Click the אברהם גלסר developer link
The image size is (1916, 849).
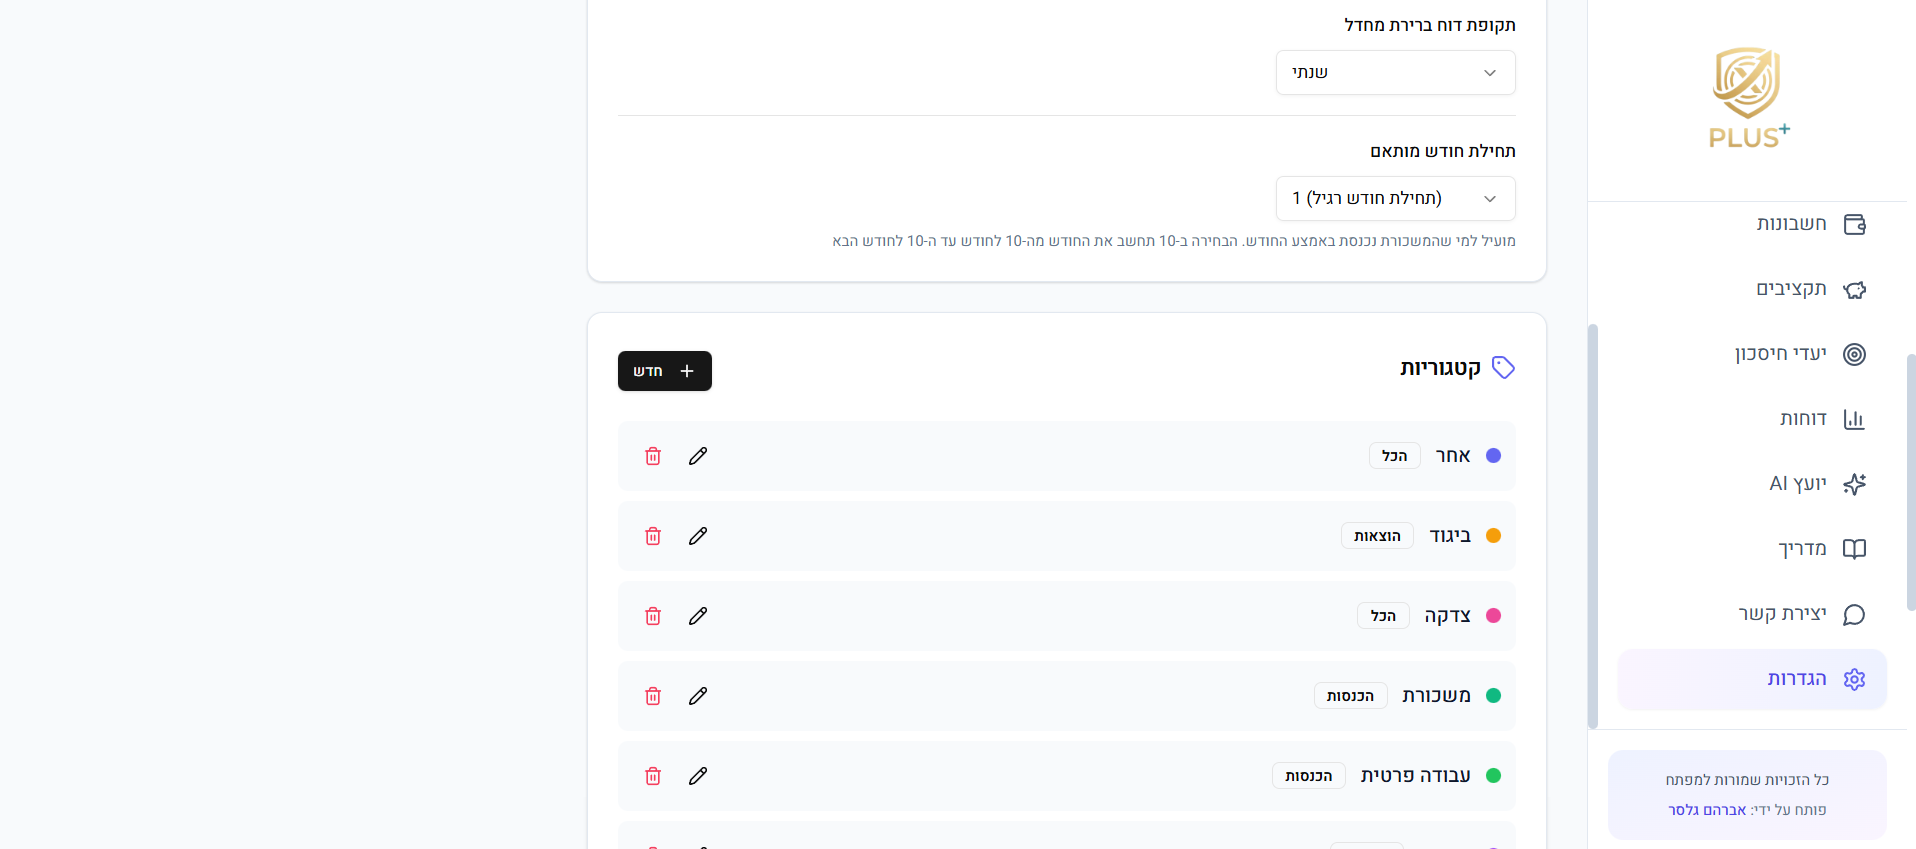(x=1706, y=810)
